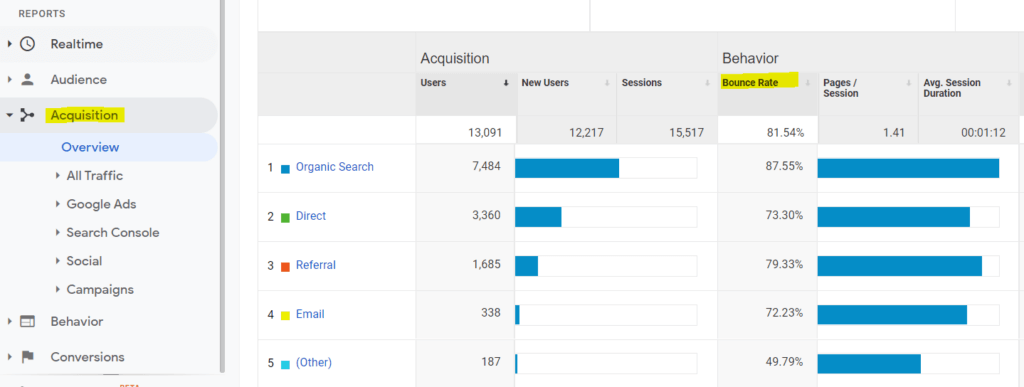Open the Referral channel link
The image size is (1024, 387).
[x=315, y=265]
